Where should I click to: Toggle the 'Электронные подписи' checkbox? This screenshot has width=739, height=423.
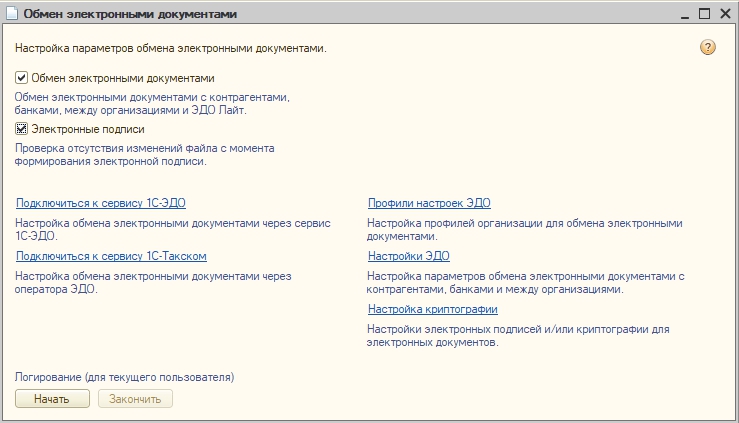pos(21,128)
